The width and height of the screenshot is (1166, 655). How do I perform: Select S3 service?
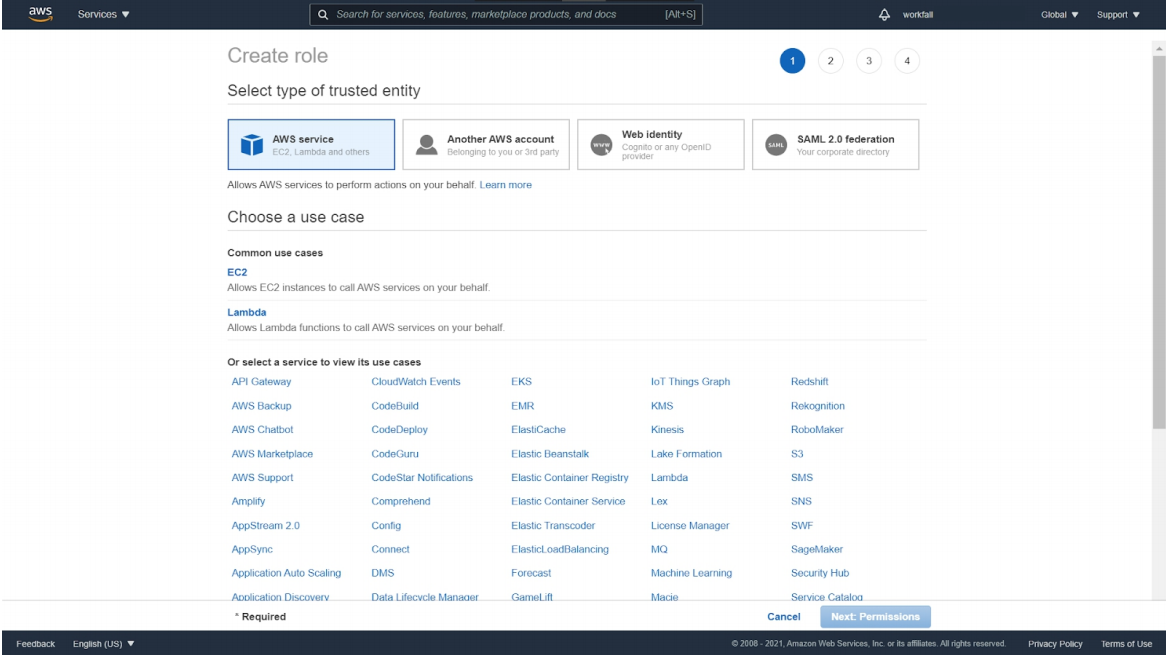[797, 454]
